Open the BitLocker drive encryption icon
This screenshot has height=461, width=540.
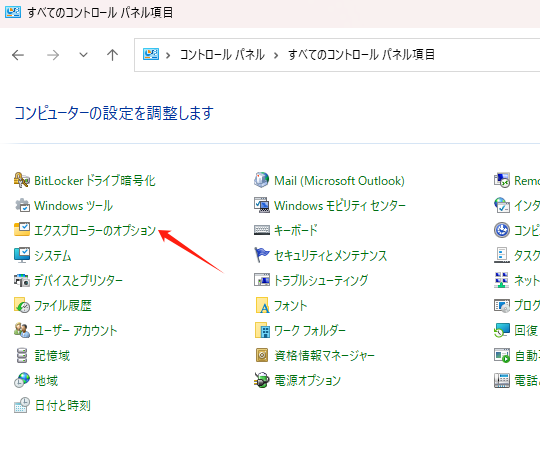click(22, 180)
